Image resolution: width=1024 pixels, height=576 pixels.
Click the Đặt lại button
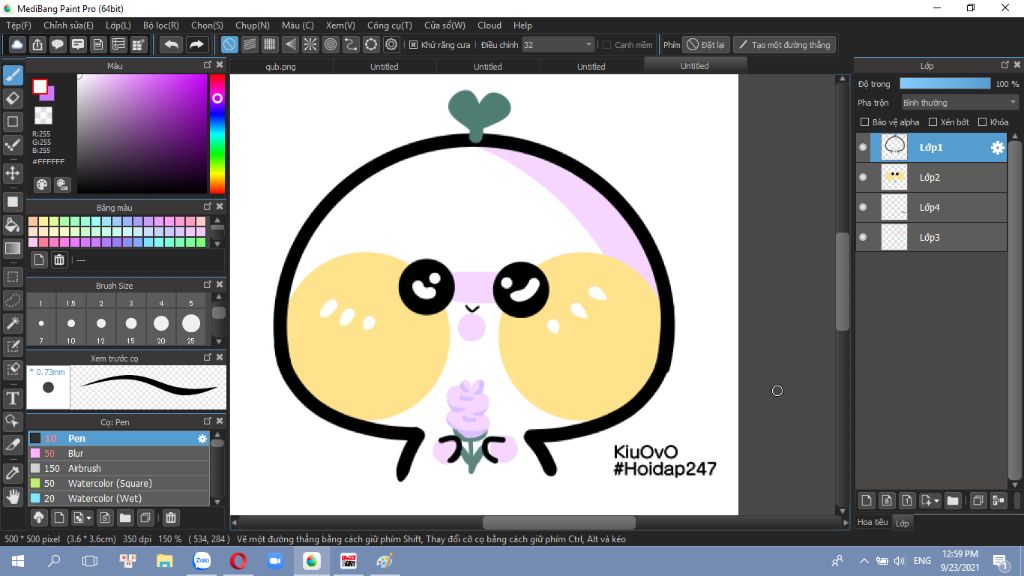coord(706,45)
